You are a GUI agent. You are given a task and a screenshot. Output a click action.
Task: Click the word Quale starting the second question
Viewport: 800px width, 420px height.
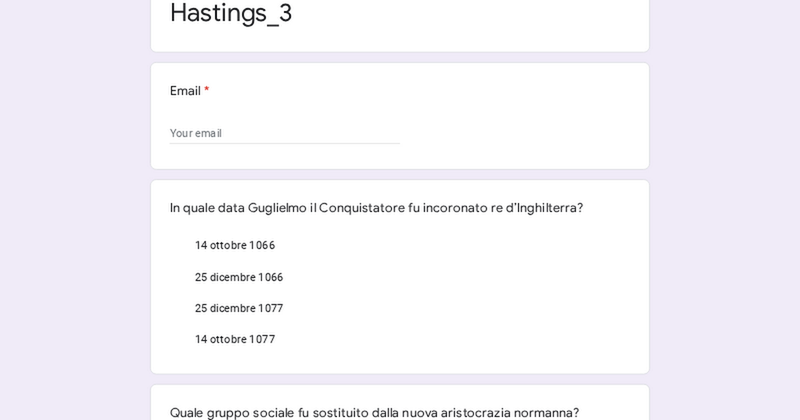(189, 412)
